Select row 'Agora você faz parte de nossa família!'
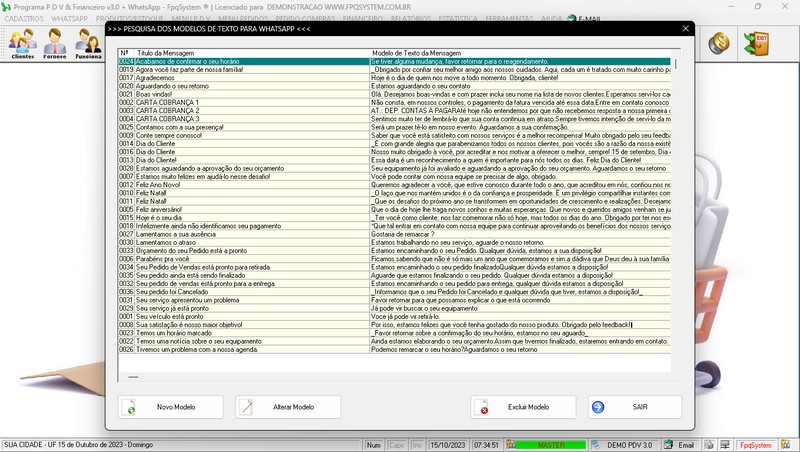 394,69
